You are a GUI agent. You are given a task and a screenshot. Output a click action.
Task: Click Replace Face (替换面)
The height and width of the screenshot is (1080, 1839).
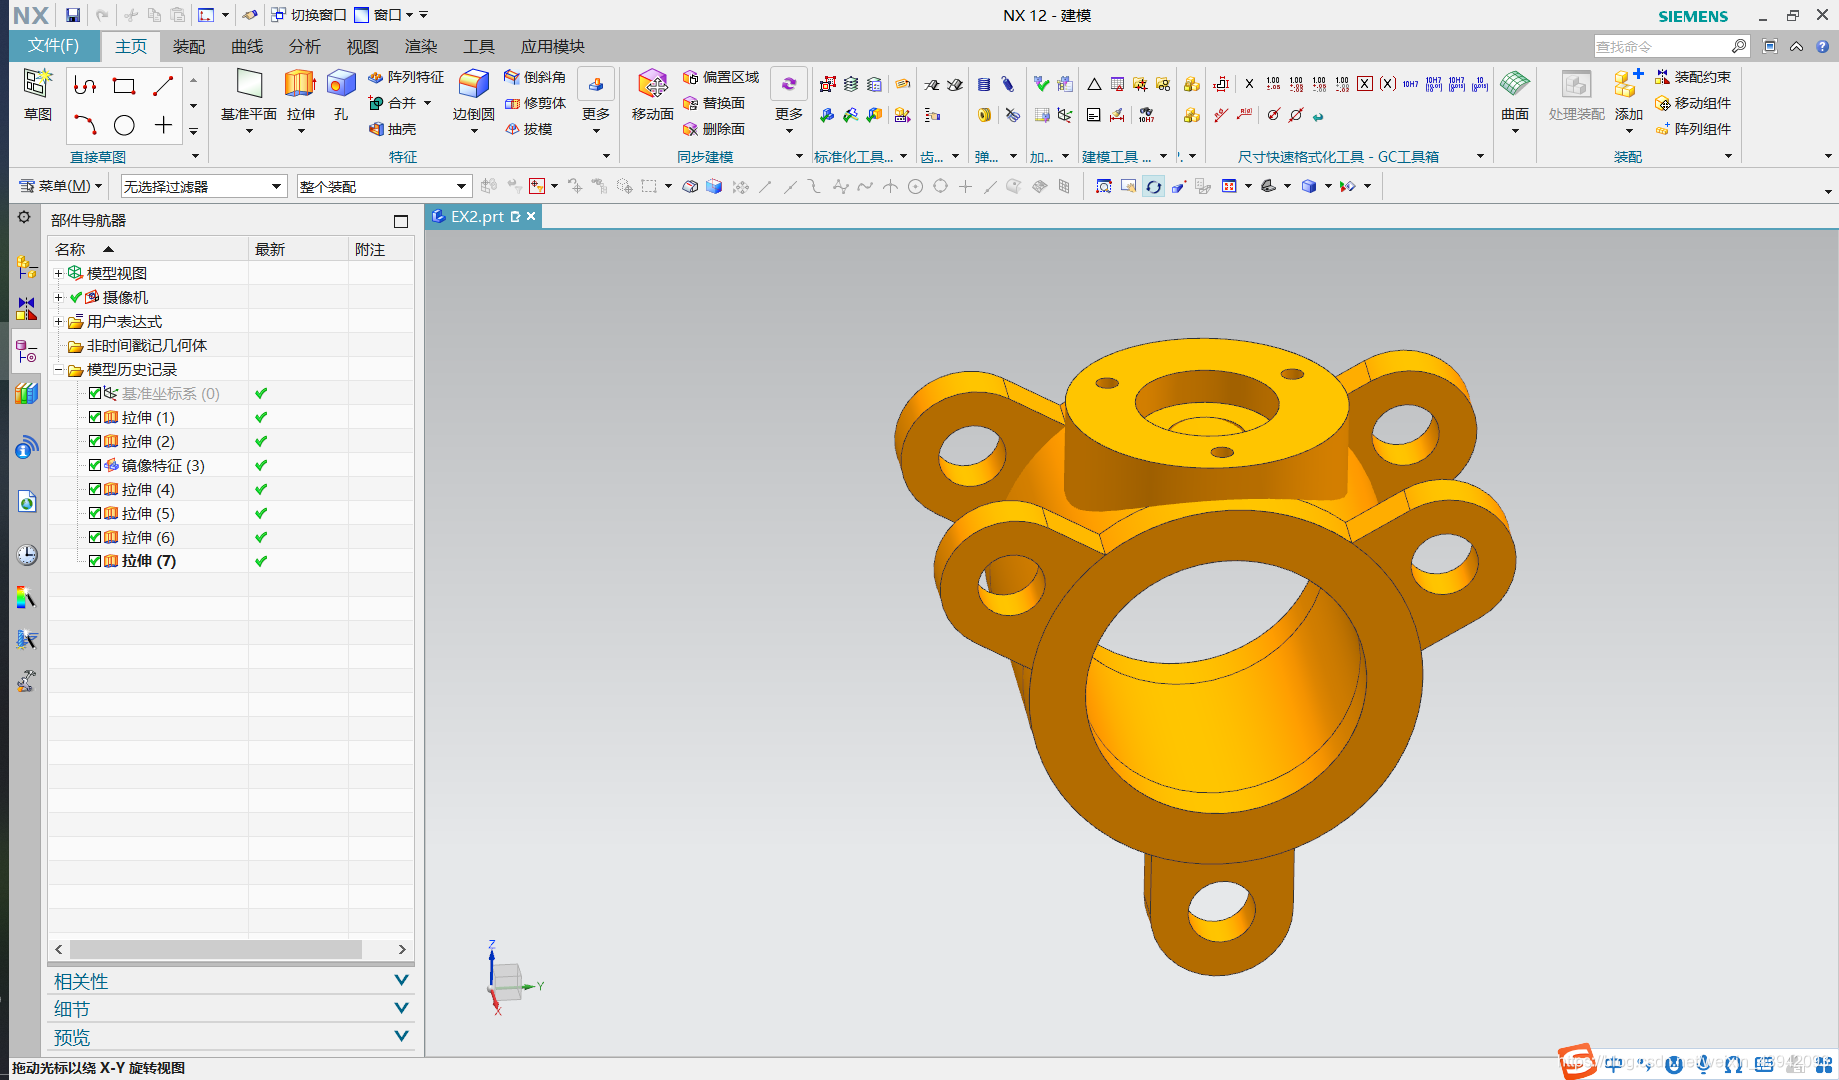(x=714, y=103)
